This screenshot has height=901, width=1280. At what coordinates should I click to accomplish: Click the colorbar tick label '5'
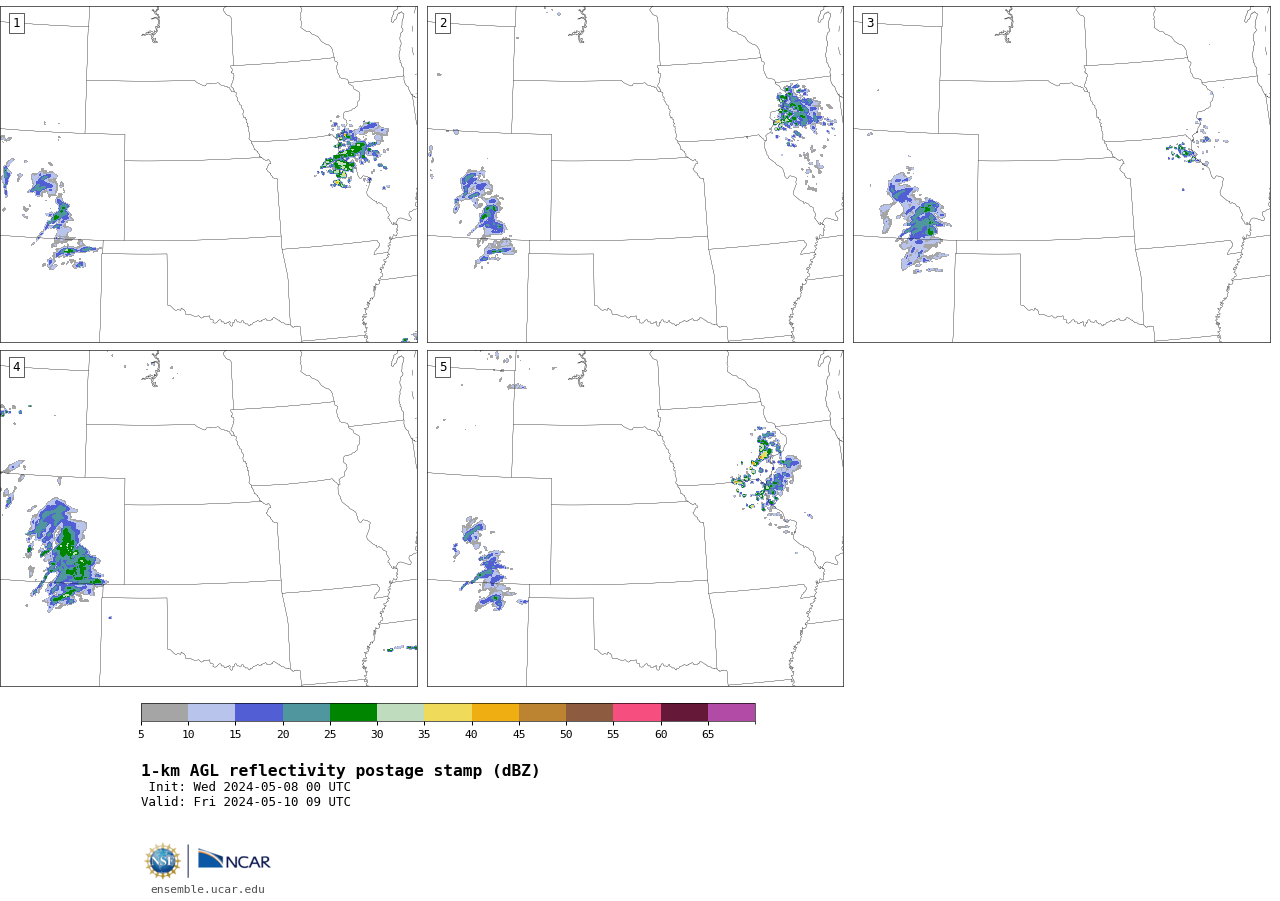(x=141, y=735)
